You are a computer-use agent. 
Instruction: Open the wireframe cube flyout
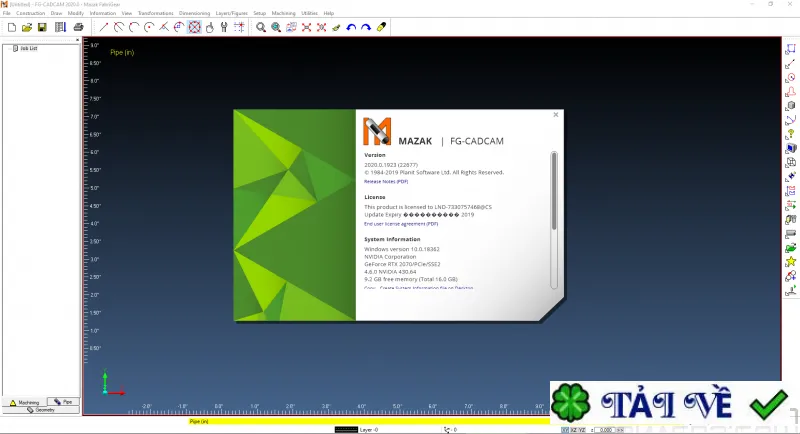[x=790, y=163]
